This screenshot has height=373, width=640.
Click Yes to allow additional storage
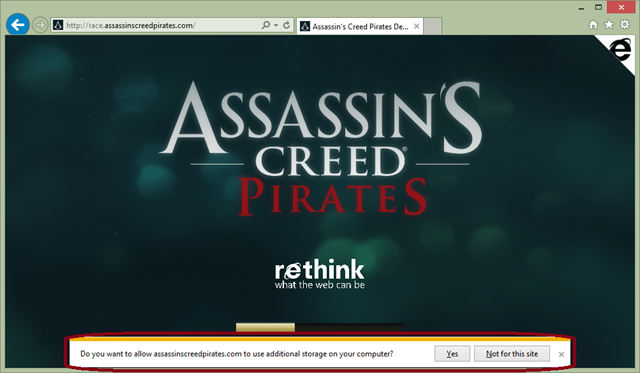(452, 354)
